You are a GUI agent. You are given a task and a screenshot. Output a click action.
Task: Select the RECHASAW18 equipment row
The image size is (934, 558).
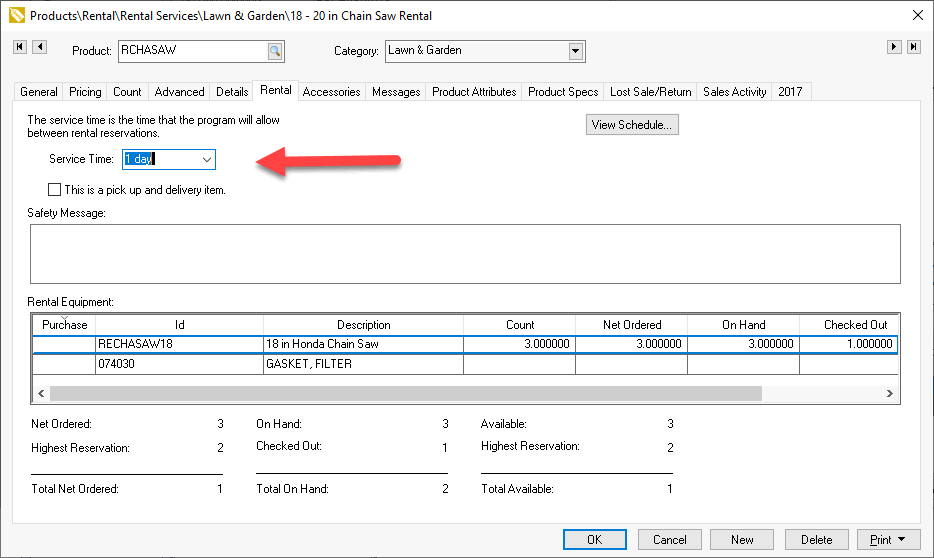180,344
